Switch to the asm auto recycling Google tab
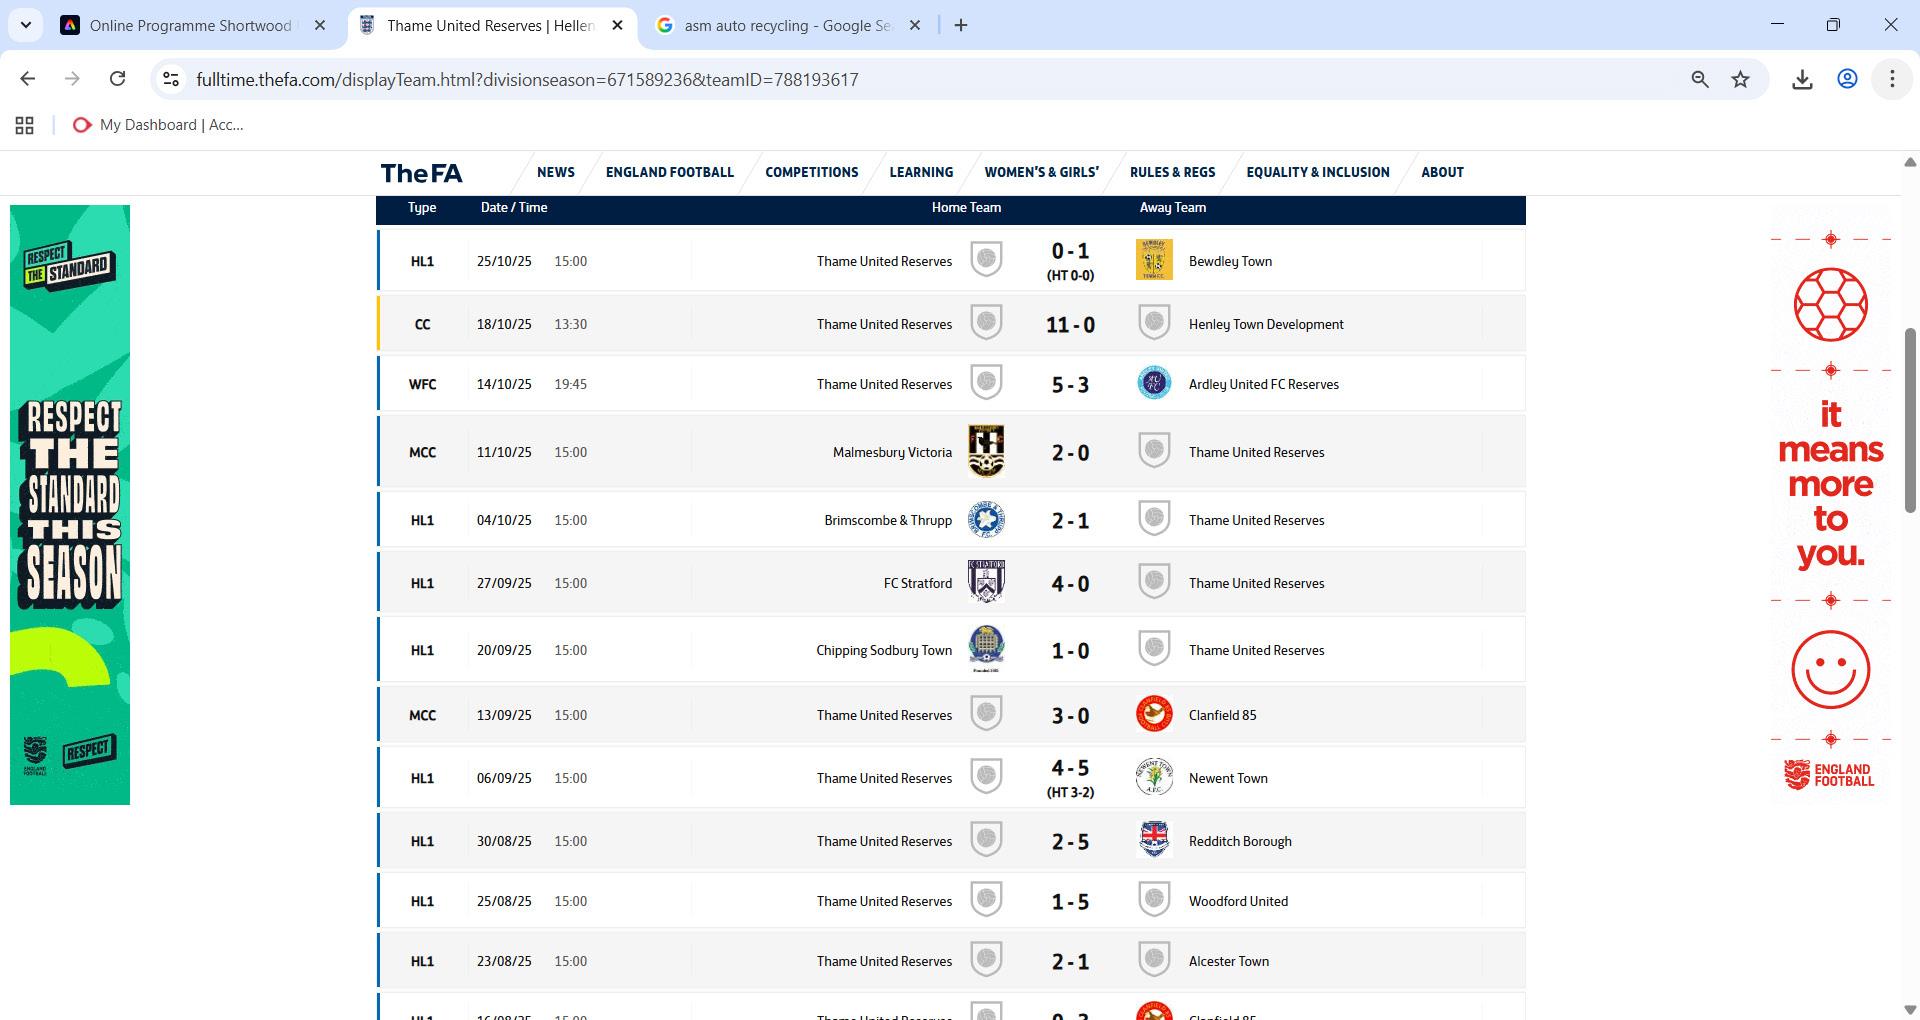The image size is (1920, 1020). [788, 25]
